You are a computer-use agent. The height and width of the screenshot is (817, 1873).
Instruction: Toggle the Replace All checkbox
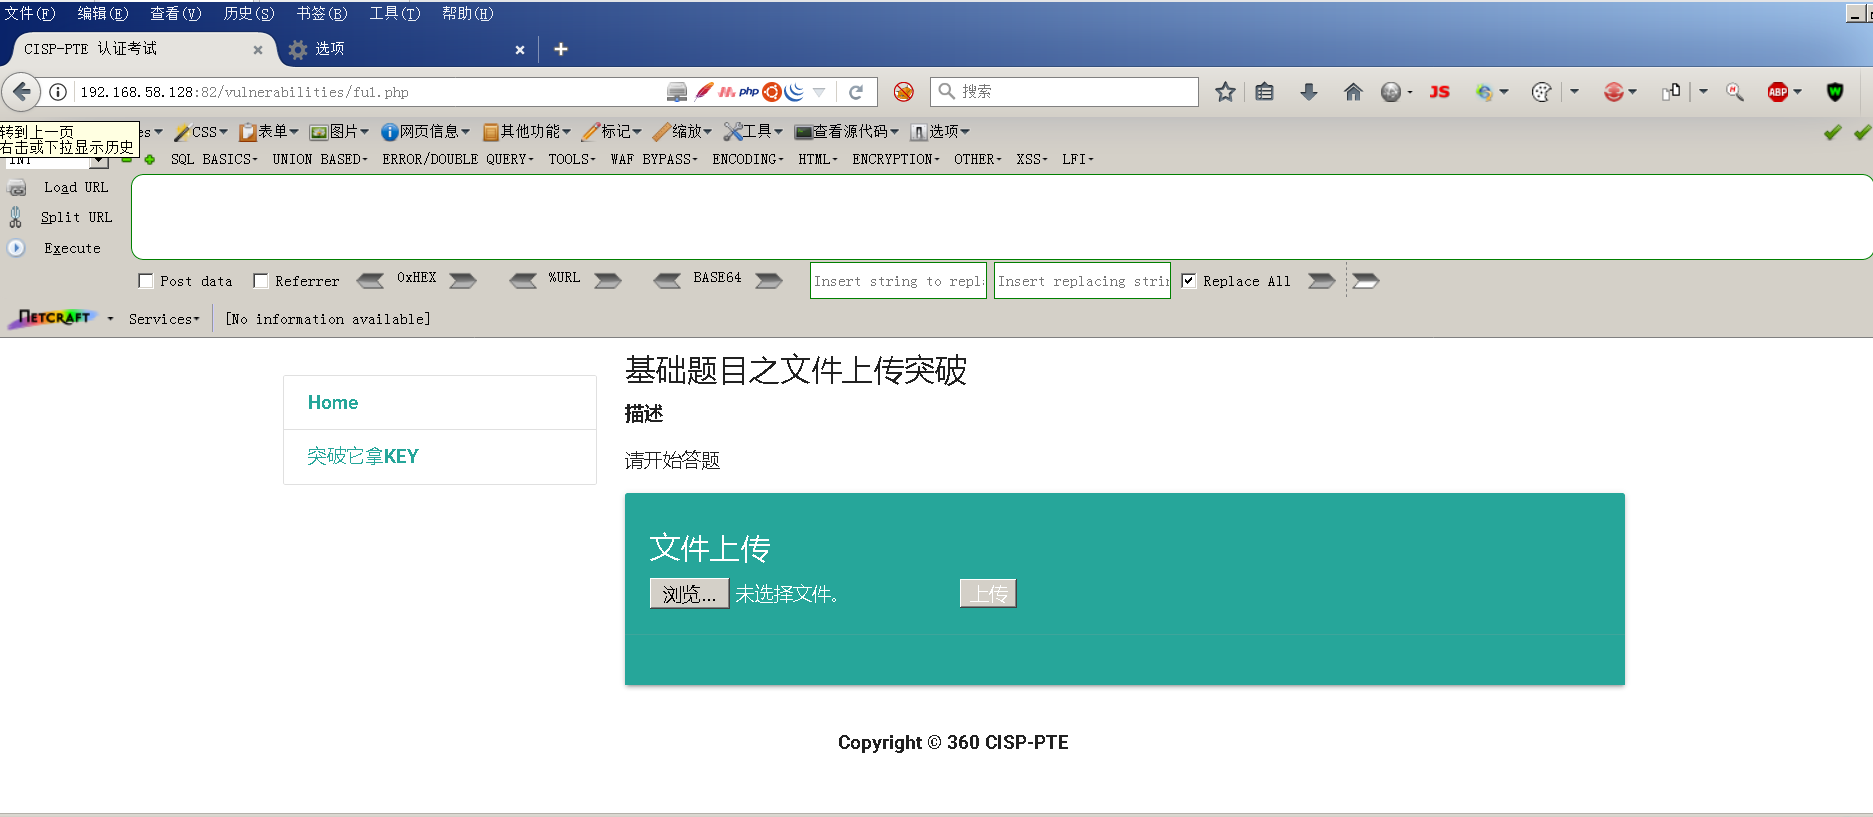tap(1188, 281)
